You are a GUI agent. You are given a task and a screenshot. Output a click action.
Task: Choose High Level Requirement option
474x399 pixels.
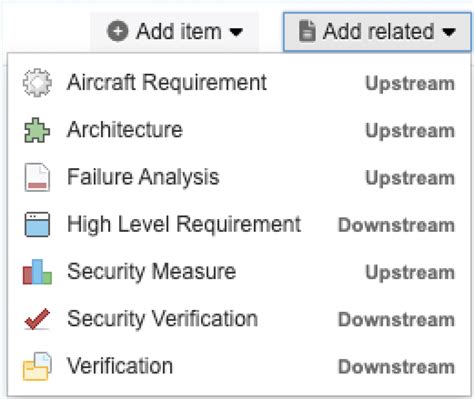point(239,224)
